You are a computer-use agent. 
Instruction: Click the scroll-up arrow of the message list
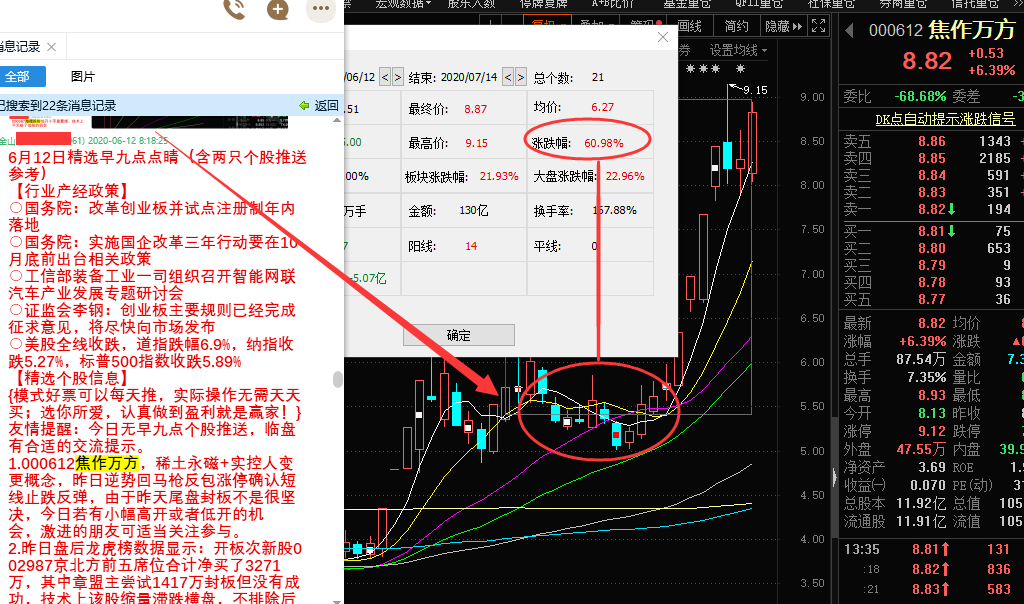pos(337,120)
